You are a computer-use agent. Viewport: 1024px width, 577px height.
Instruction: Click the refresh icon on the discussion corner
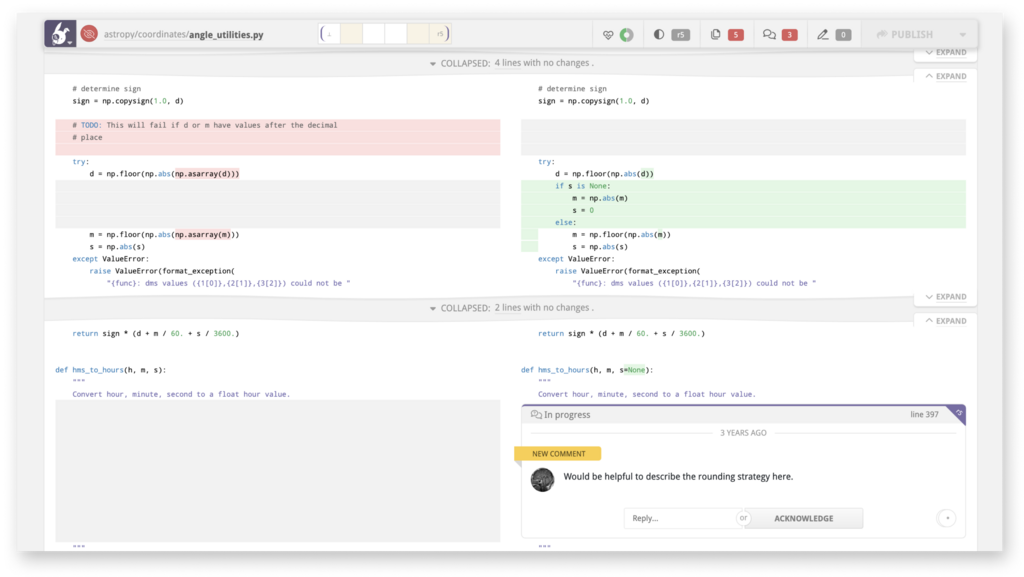(x=957, y=414)
